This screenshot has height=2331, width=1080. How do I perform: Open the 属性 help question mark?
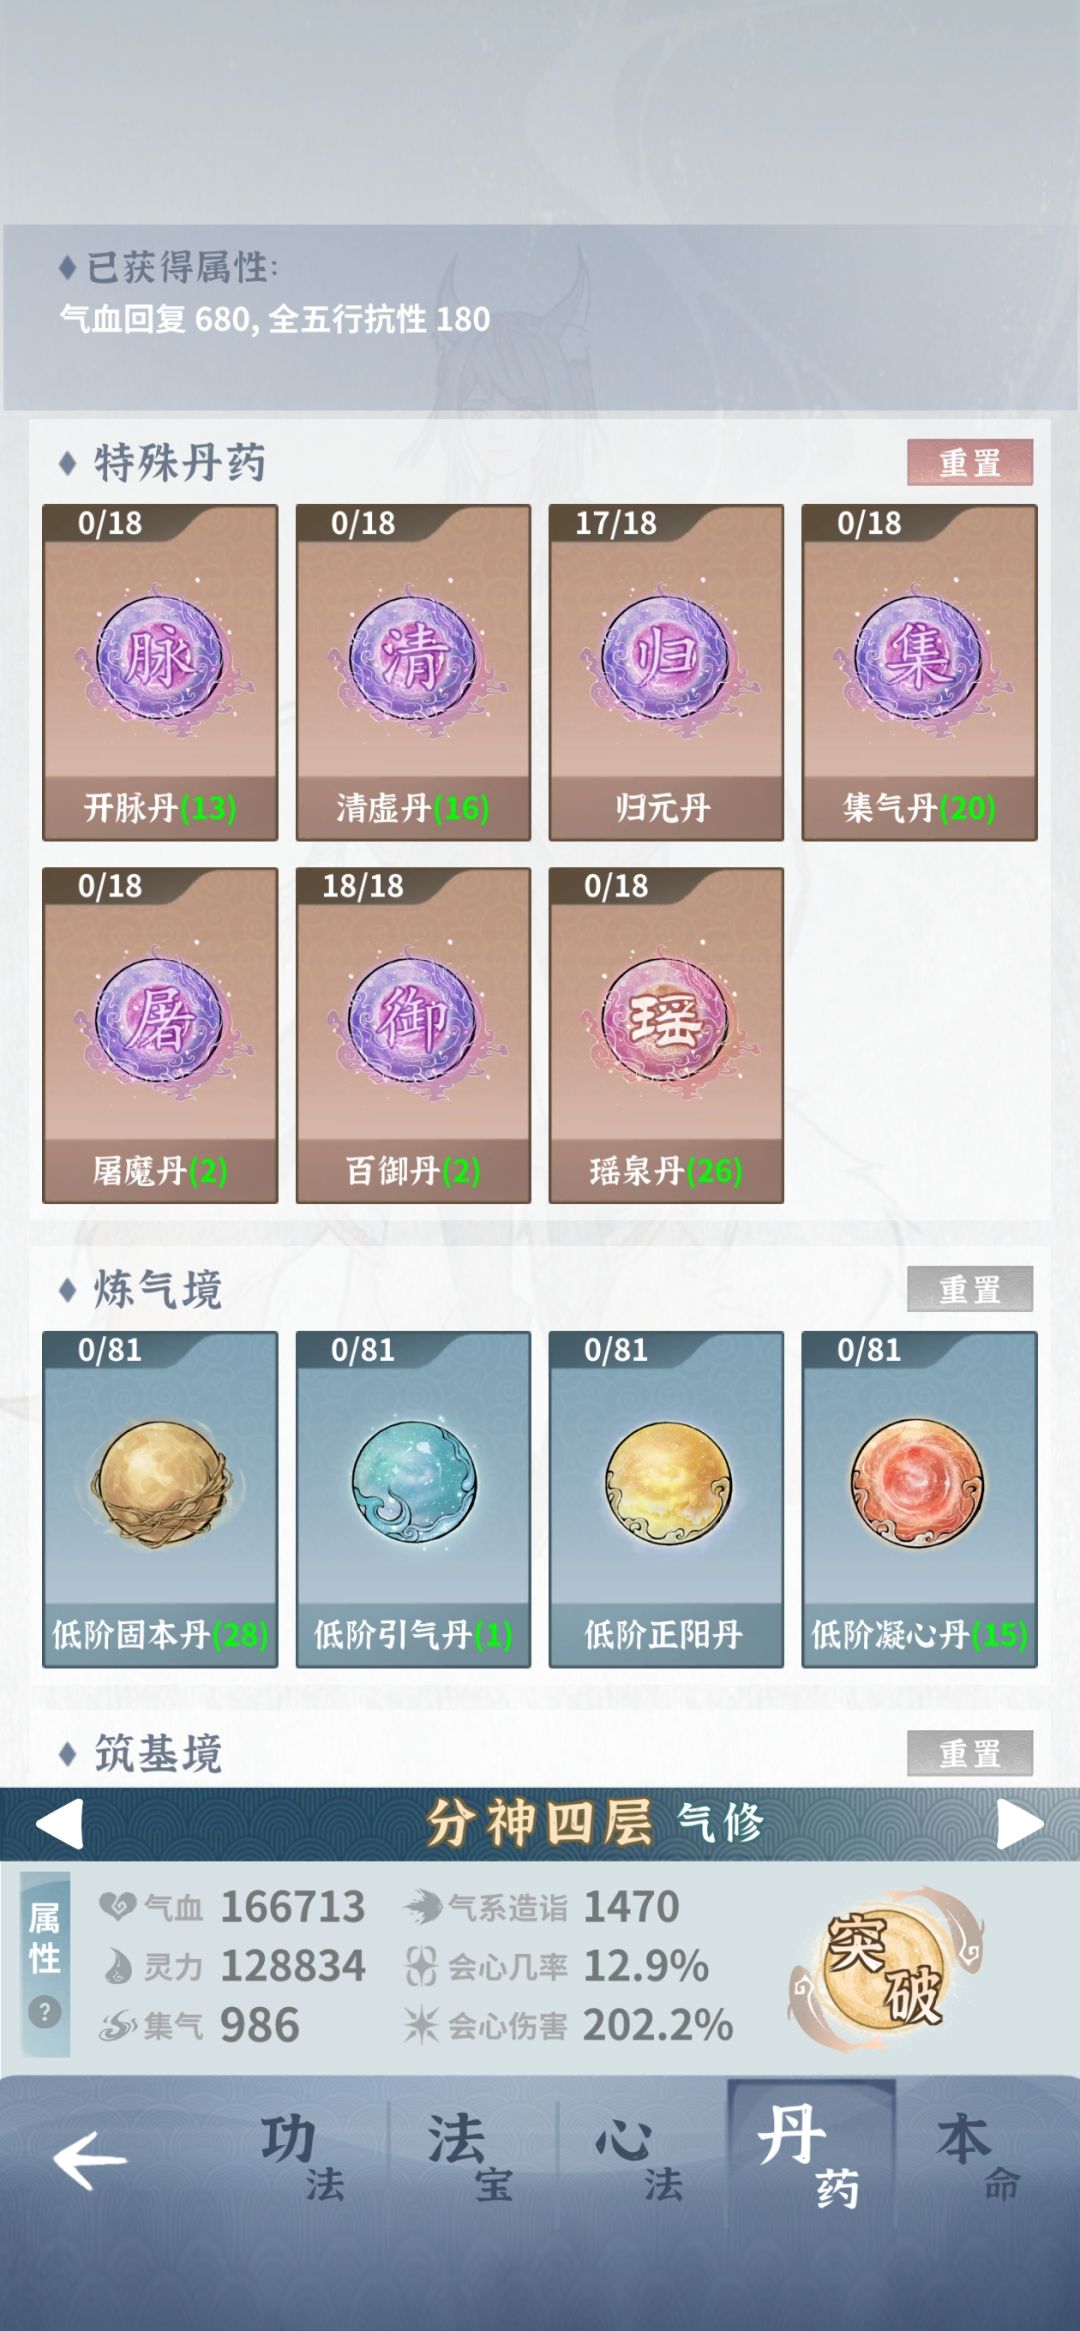click(x=44, y=2011)
